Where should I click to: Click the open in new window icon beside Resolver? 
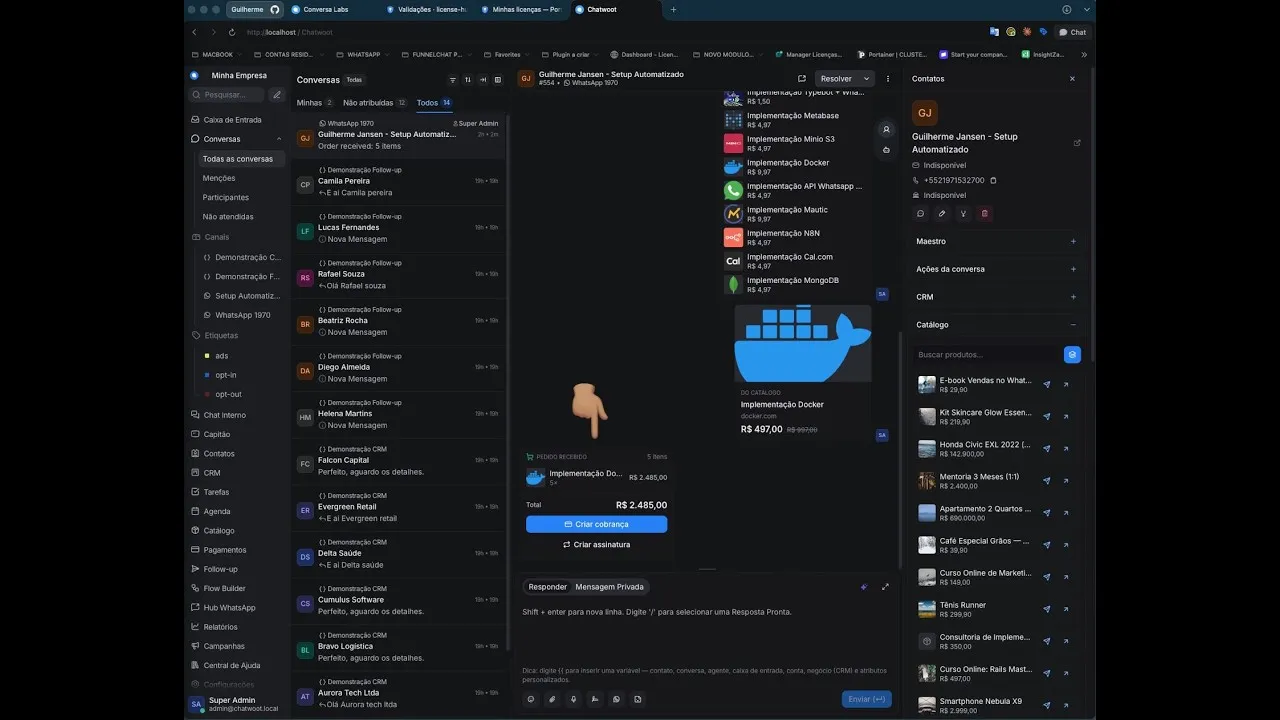click(801, 79)
